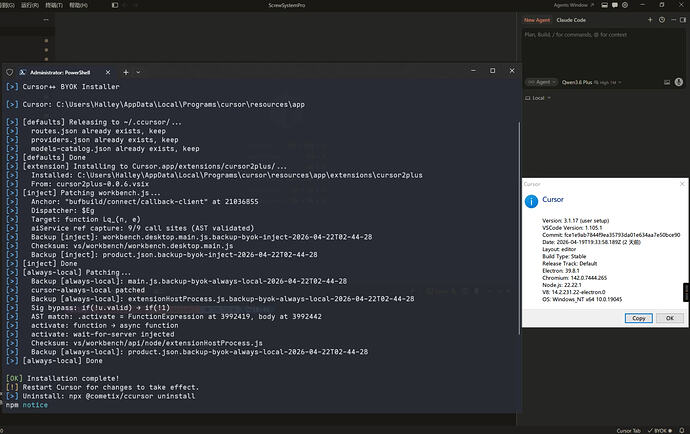690x434 pixels.
Task: Click the shield icon in PowerShell window
Action: click(9, 72)
